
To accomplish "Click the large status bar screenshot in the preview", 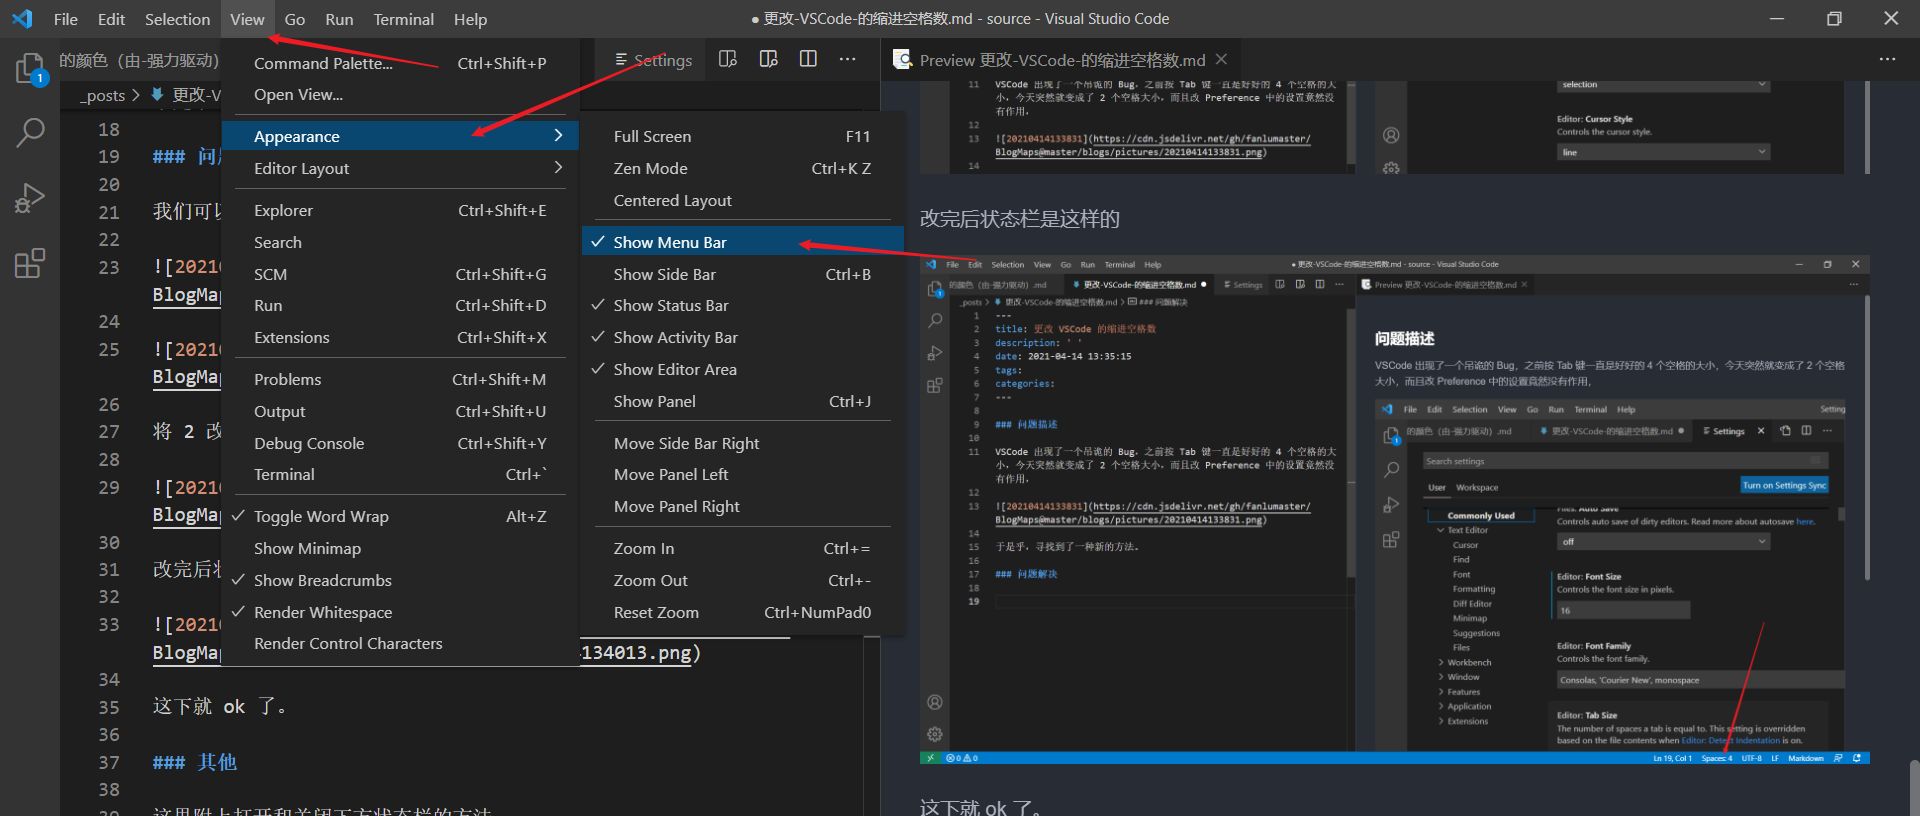I will [1395, 510].
